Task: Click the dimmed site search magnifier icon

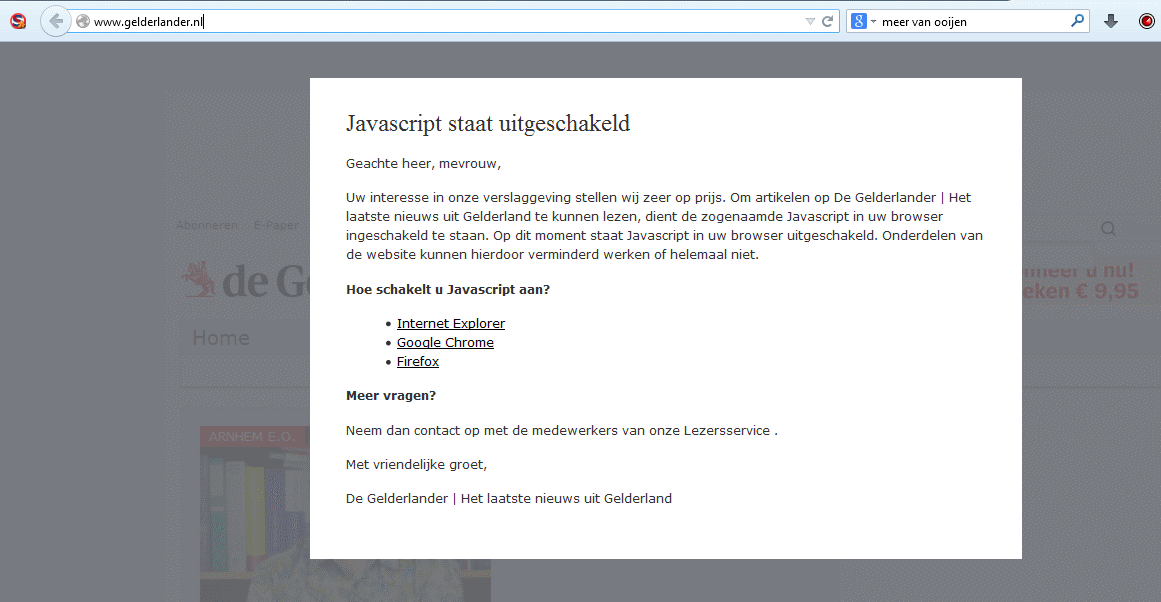Action: 1108,229
